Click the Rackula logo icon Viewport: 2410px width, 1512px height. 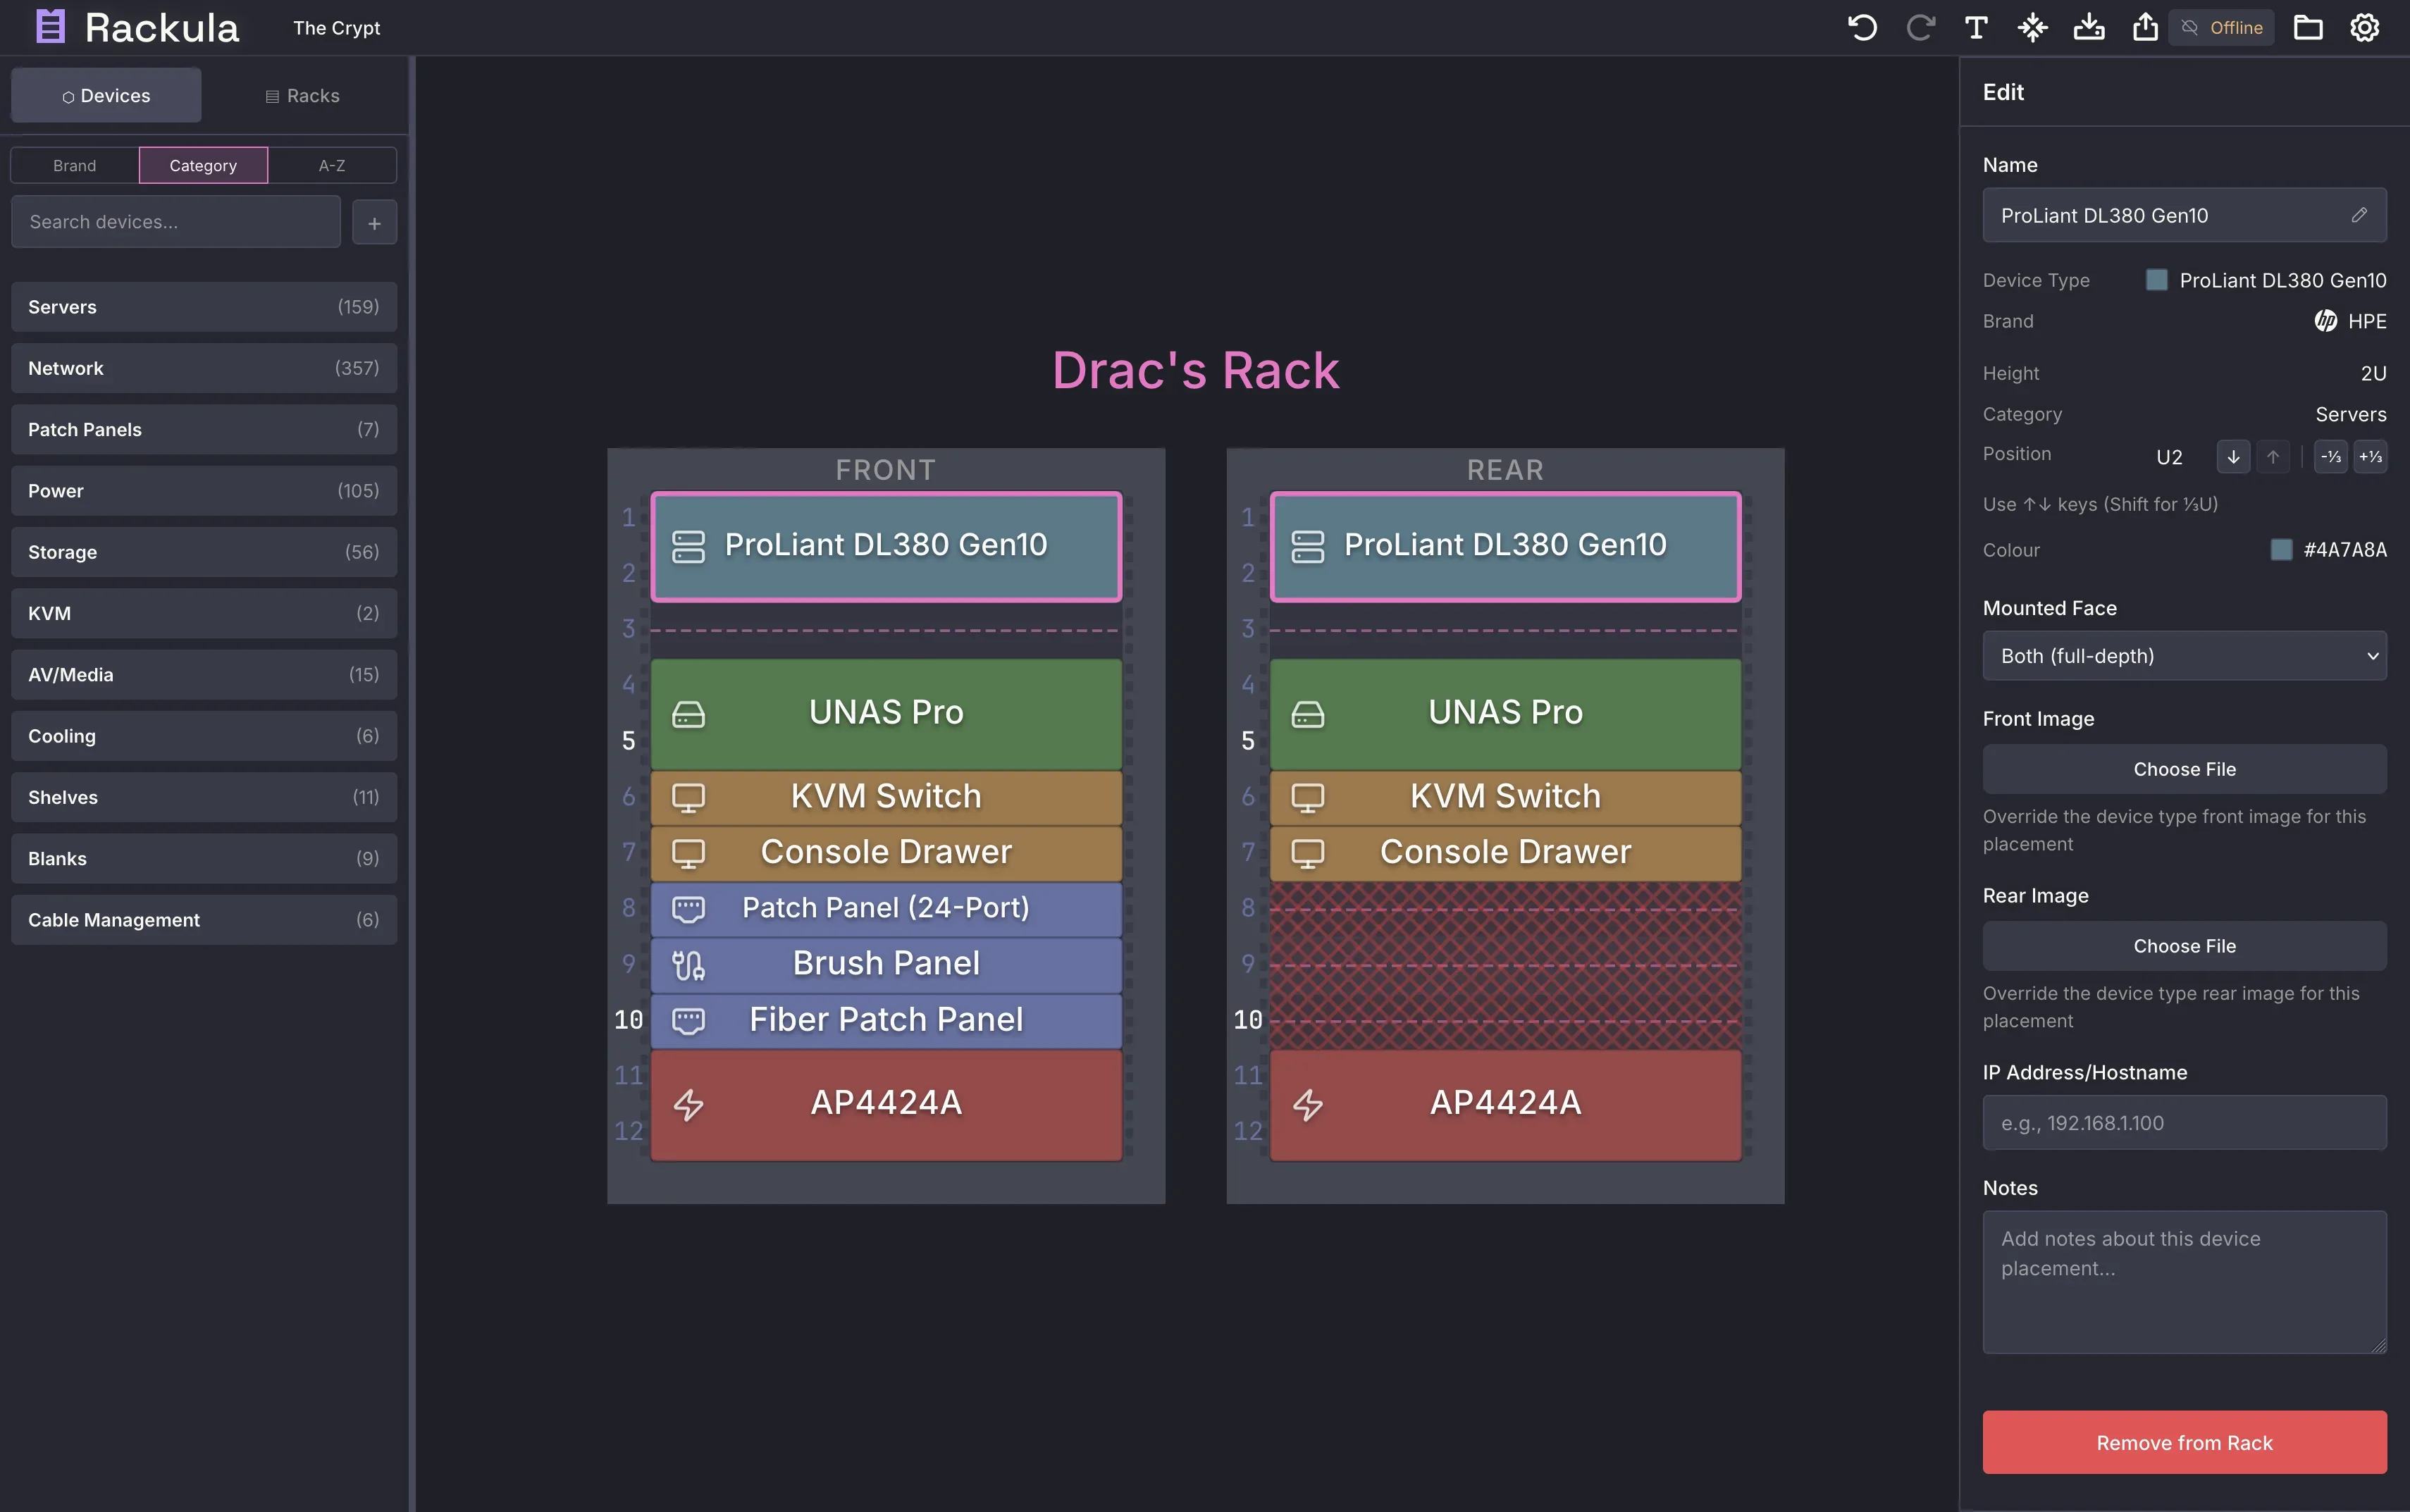click(50, 27)
